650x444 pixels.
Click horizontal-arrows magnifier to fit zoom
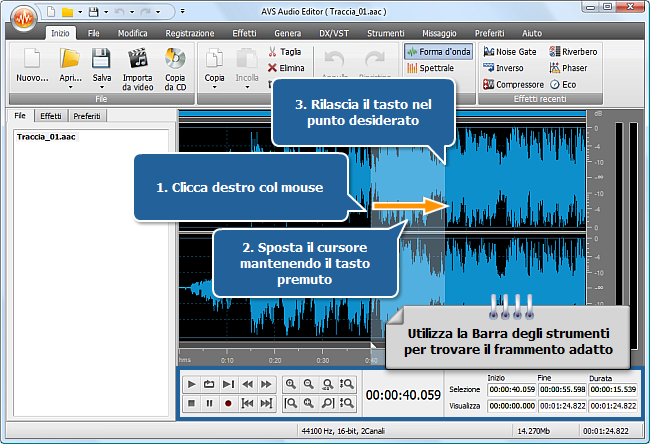(x=328, y=384)
